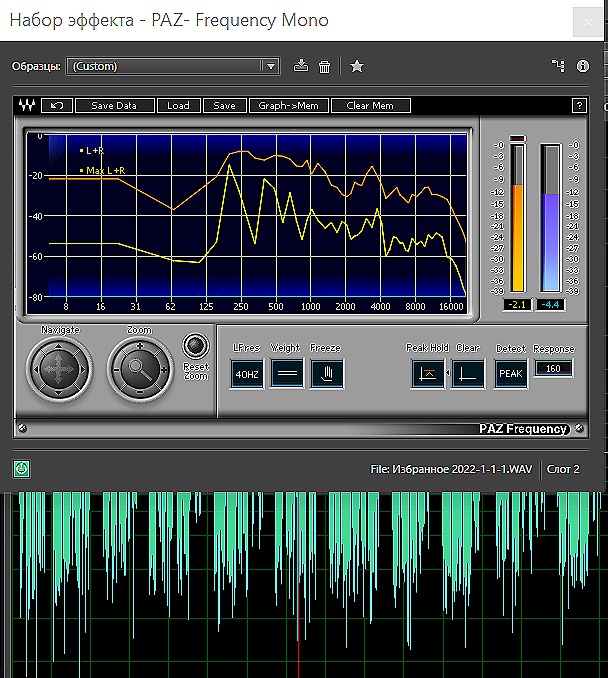Toggle effect power state button
608x678 pixels.
coord(22,469)
